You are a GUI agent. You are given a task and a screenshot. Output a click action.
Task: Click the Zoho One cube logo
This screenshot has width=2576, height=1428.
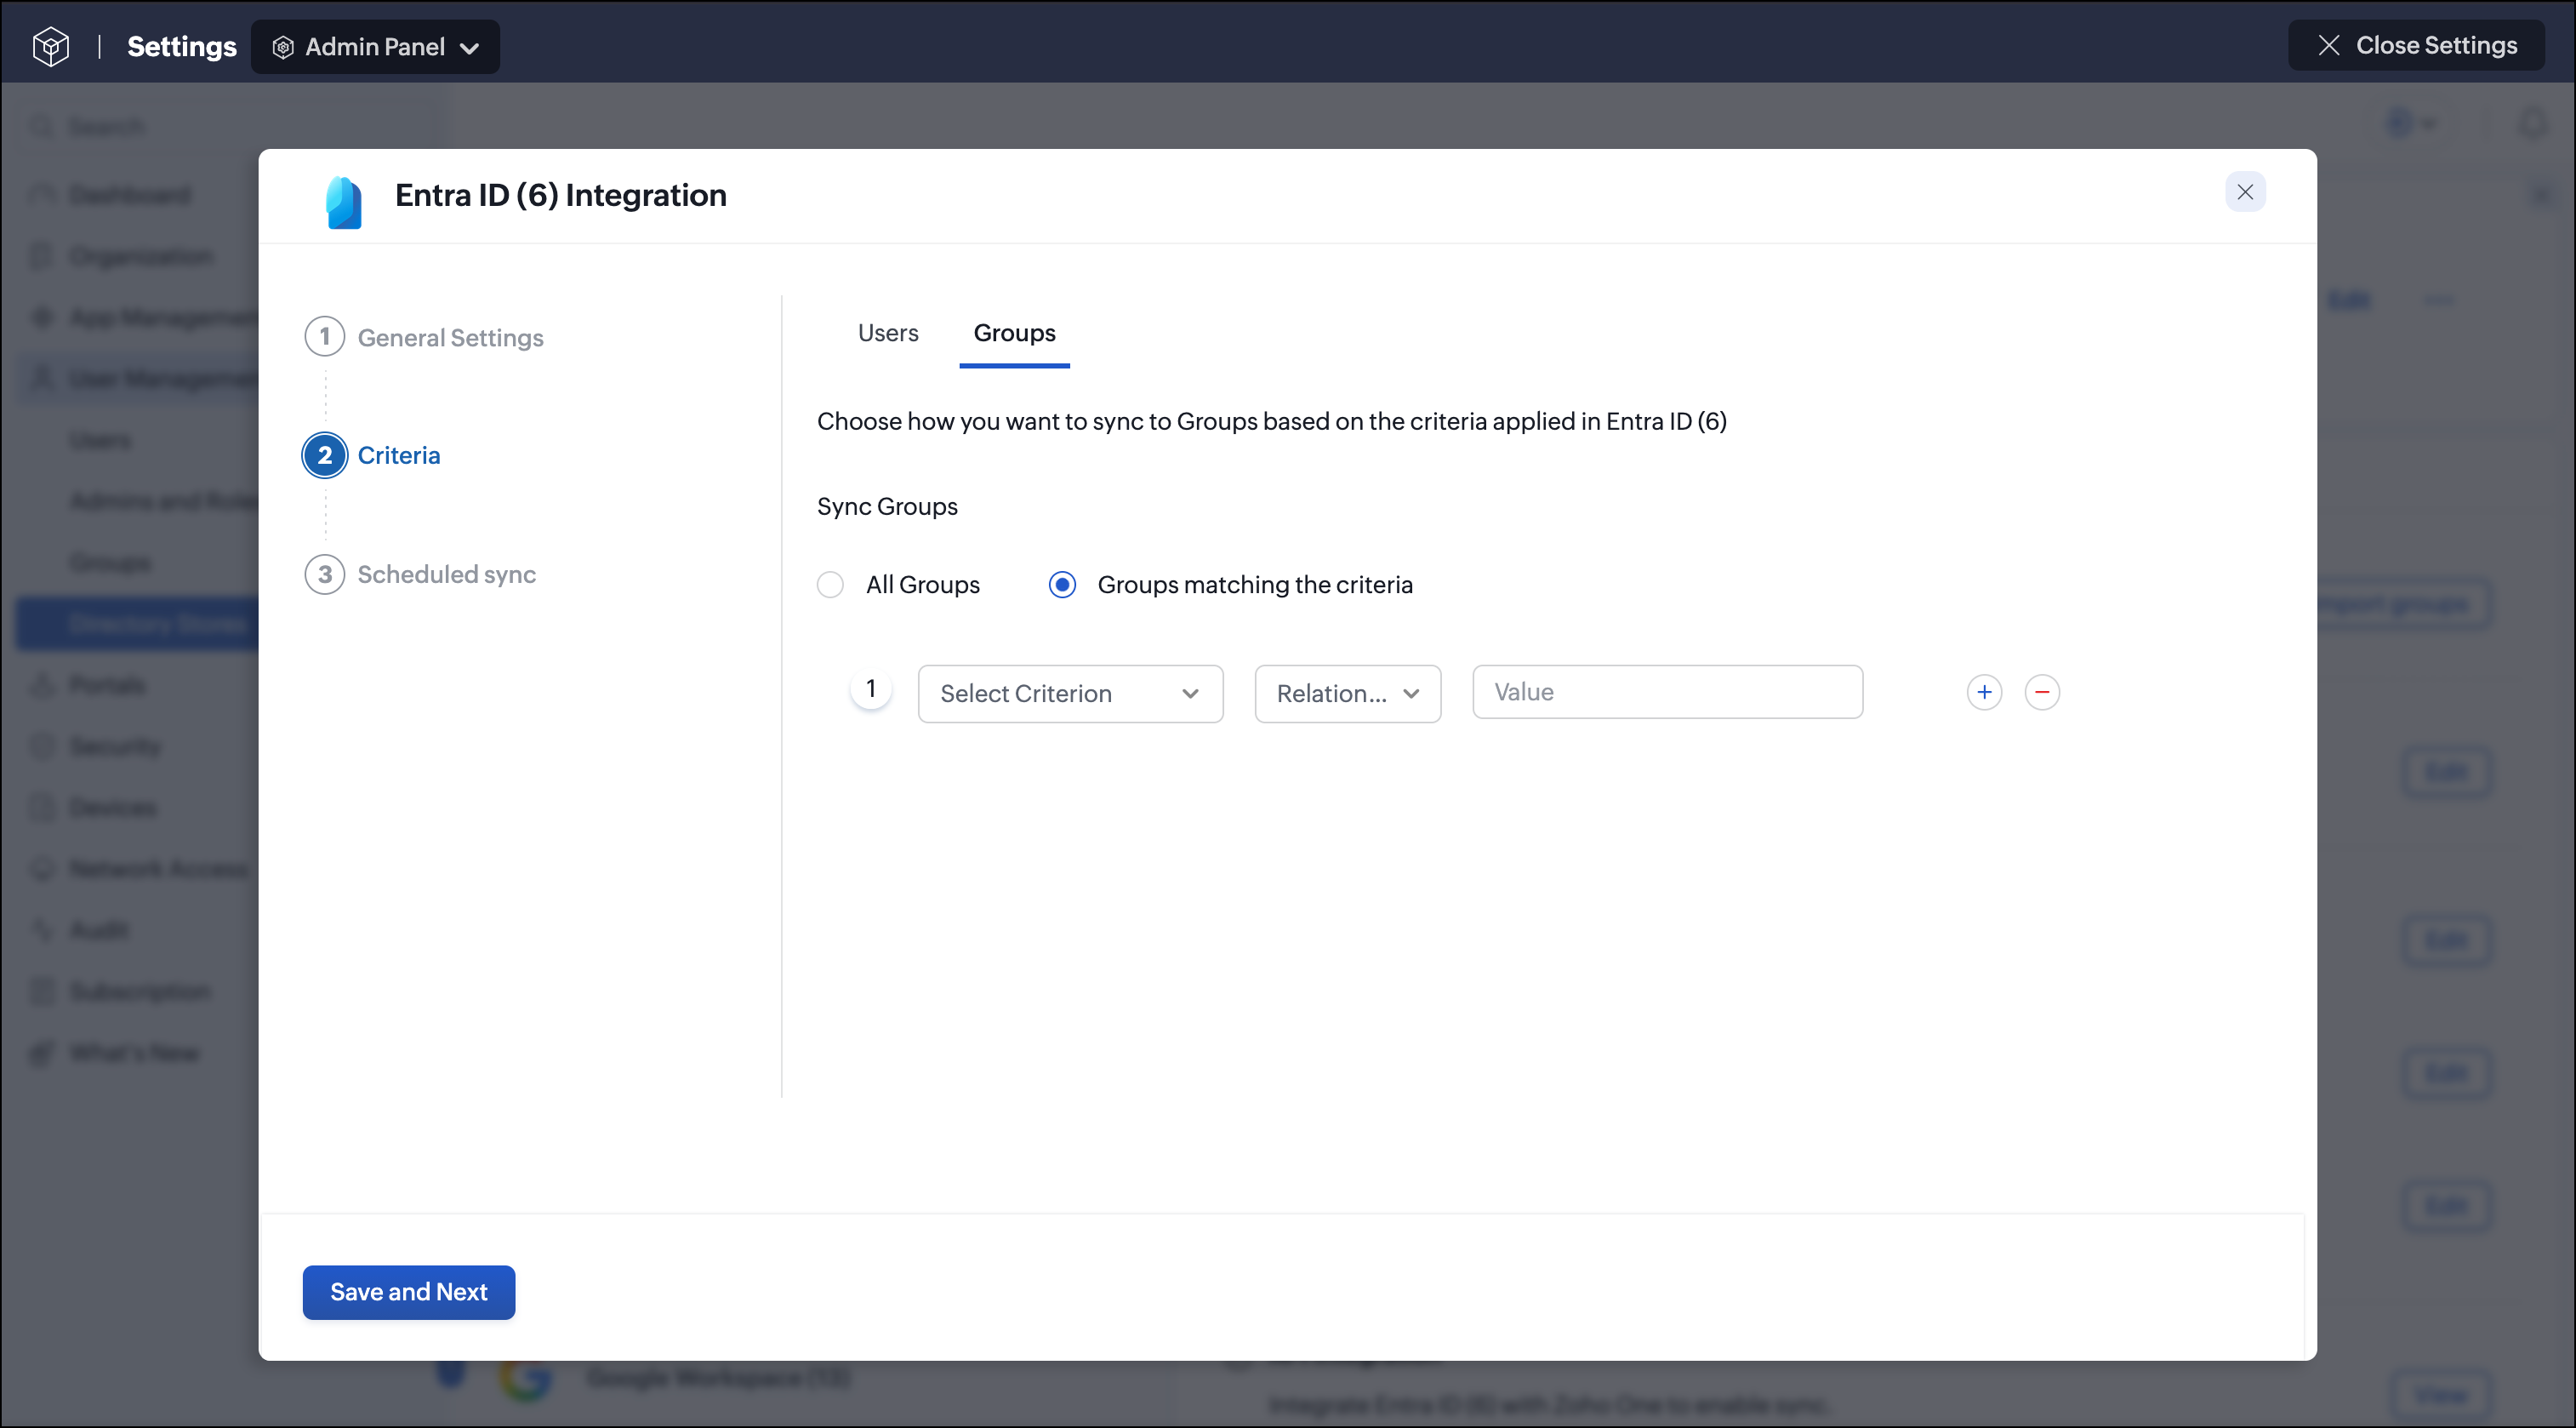(51, 46)
